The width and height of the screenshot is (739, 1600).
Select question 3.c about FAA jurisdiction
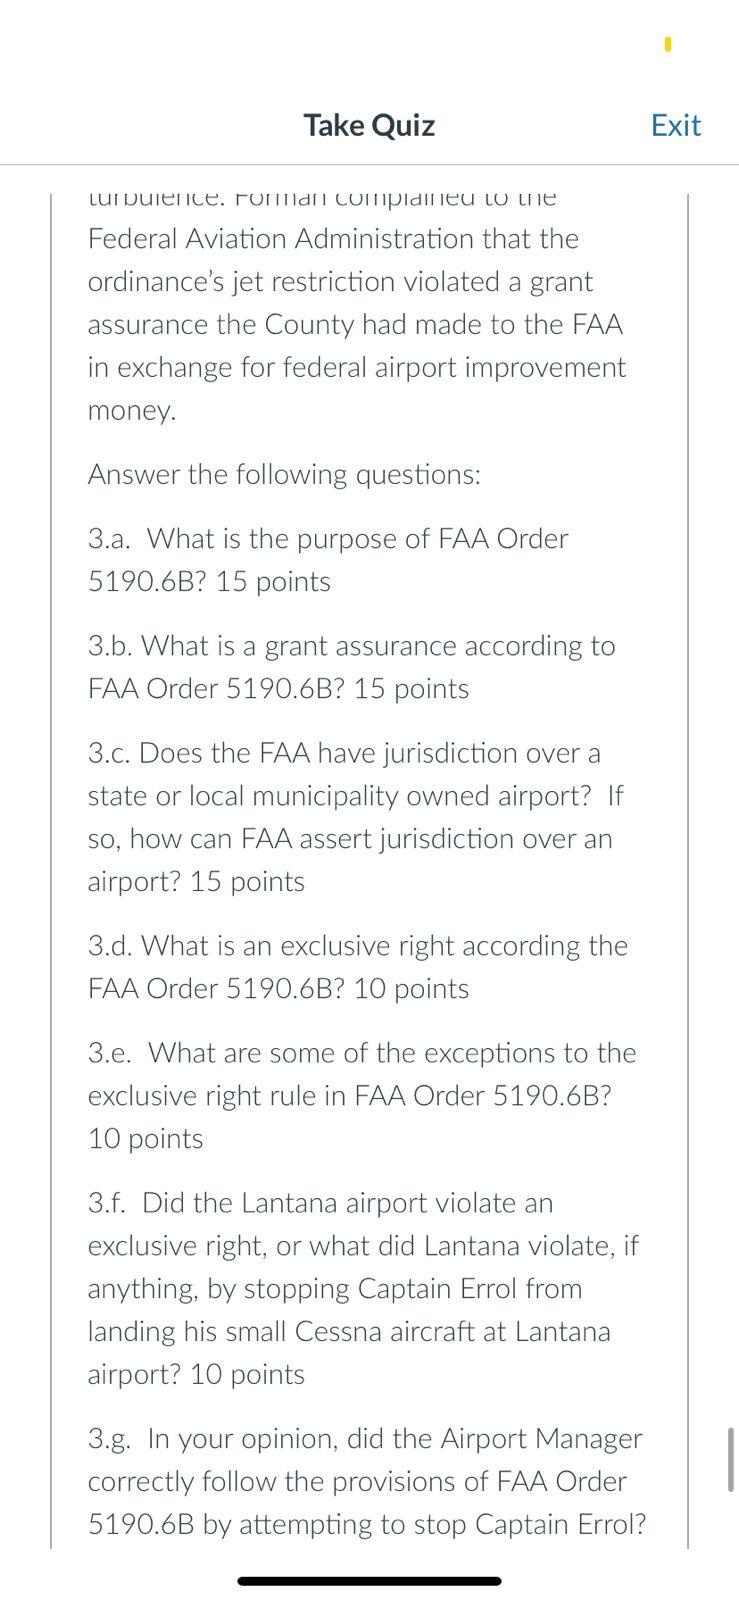(355, 816)
